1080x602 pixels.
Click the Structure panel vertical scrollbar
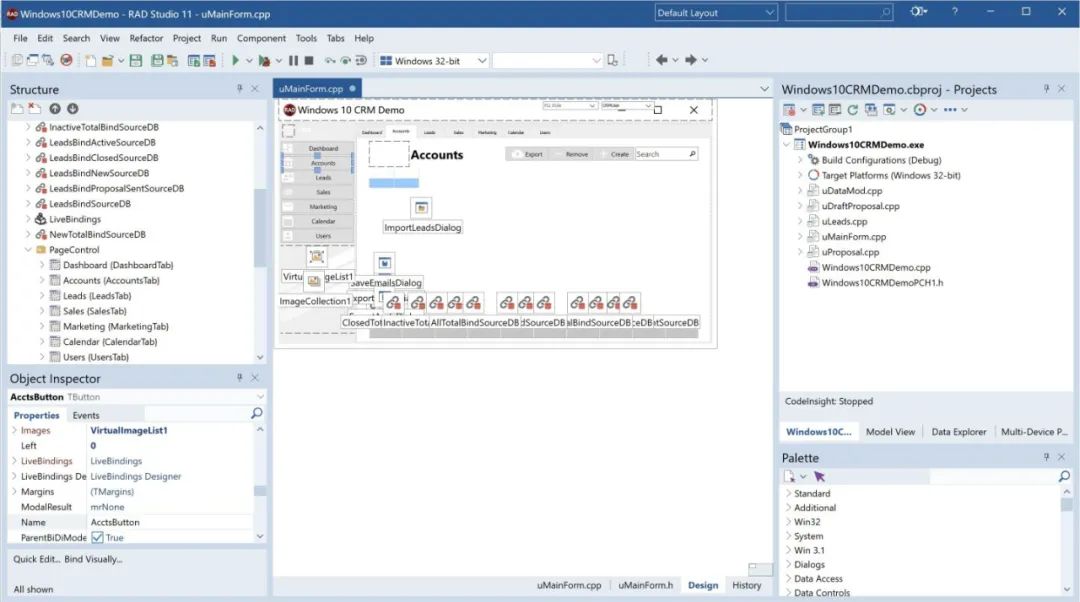click(x=260, y=227)
